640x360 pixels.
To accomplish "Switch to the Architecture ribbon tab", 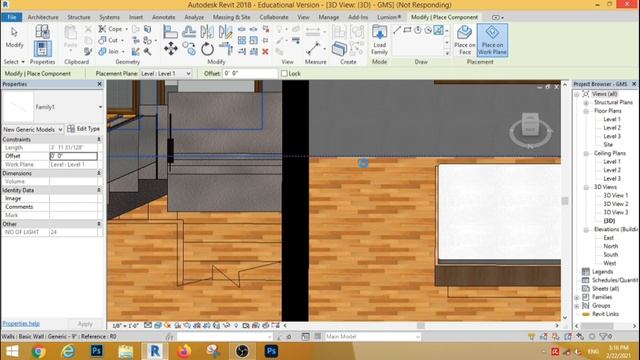I will pos(43,17).
